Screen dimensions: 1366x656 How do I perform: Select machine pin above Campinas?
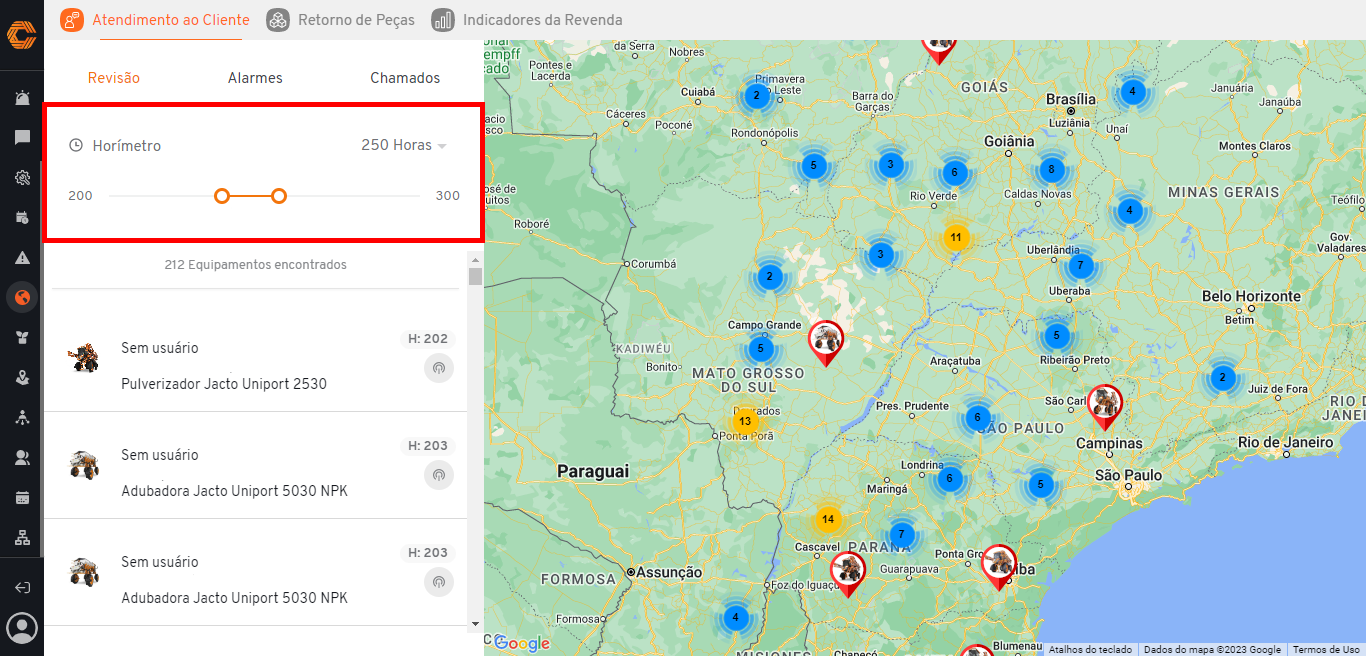tap(1105, 406)
